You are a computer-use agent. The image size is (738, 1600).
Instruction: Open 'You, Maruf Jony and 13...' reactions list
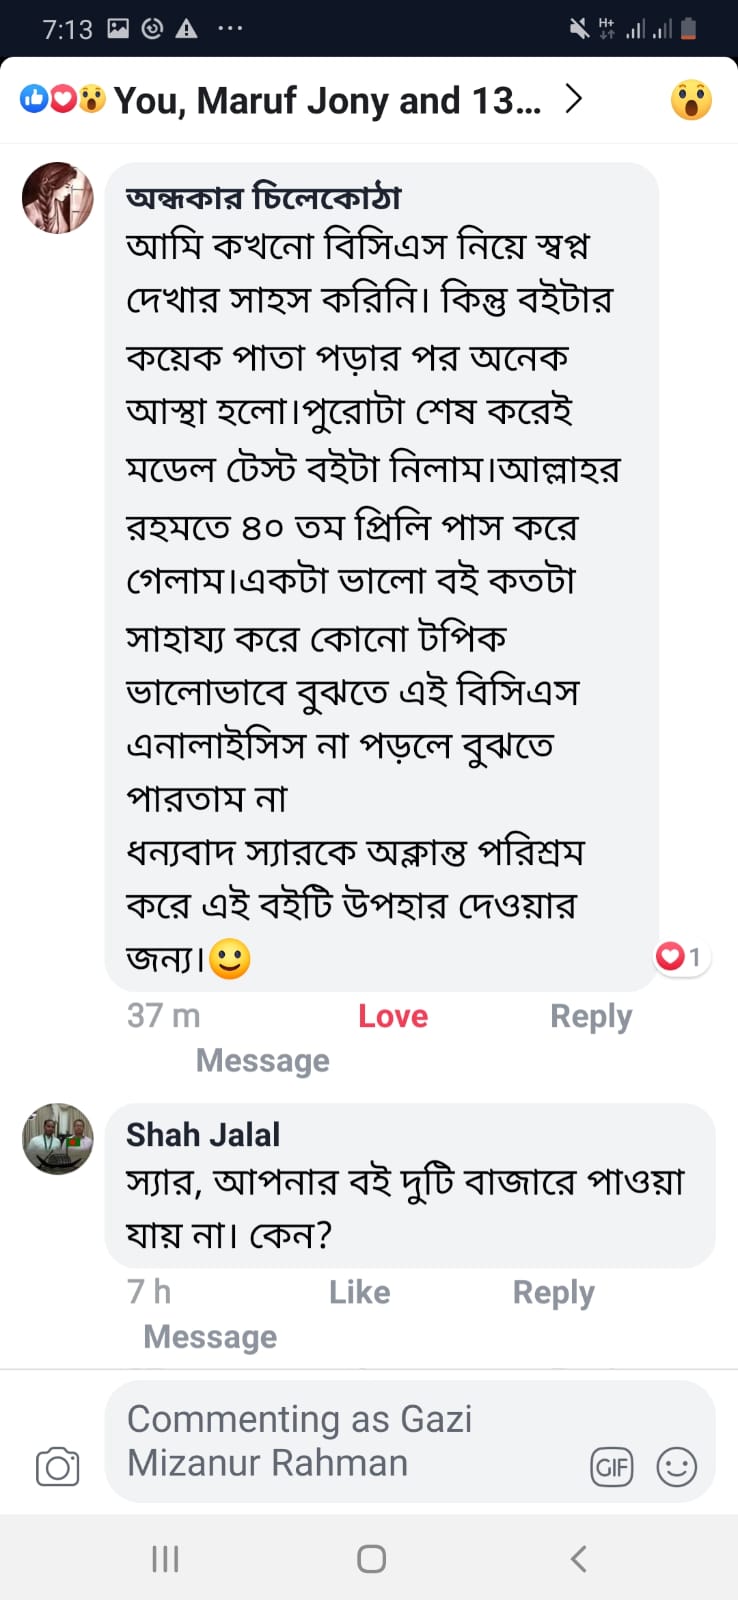(x=327, y=100)
